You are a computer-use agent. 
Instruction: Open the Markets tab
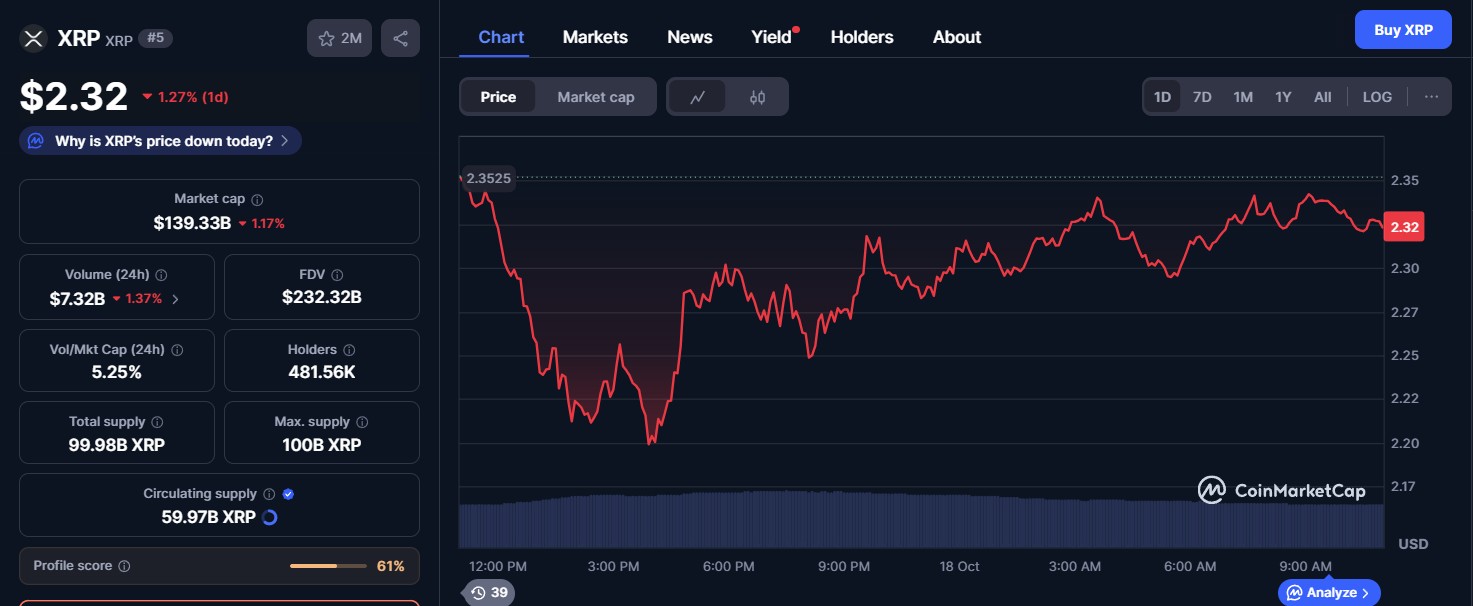pos(595,37)
